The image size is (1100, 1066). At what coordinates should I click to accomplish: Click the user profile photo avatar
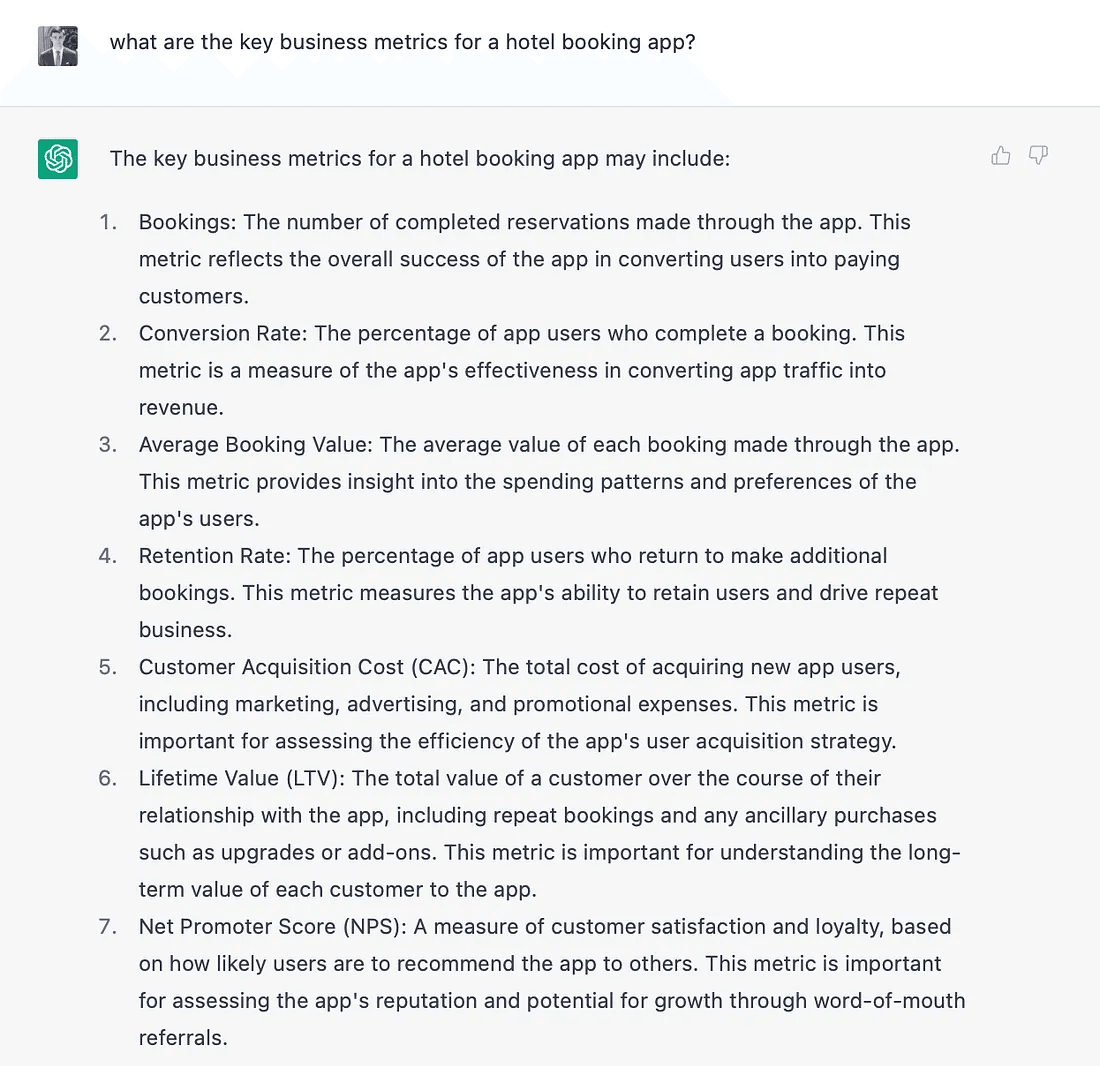(58, 45)
